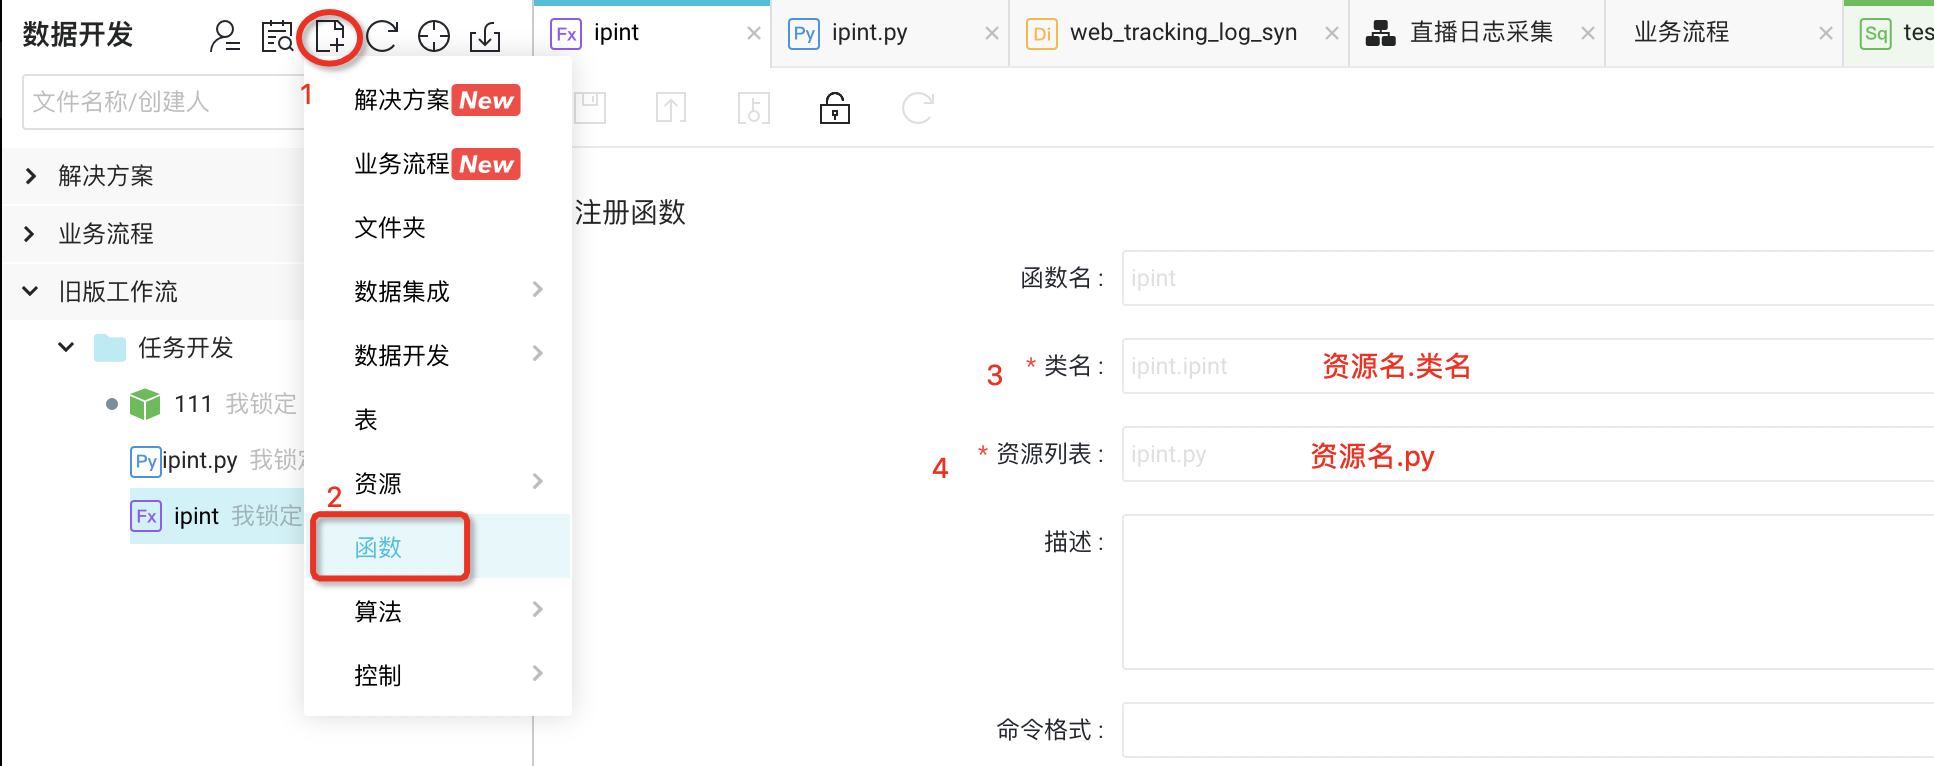Image resolution: width=1934 pixels, height=766 pixels.
Task: Click the new file create icon
Action: (330, 36)
